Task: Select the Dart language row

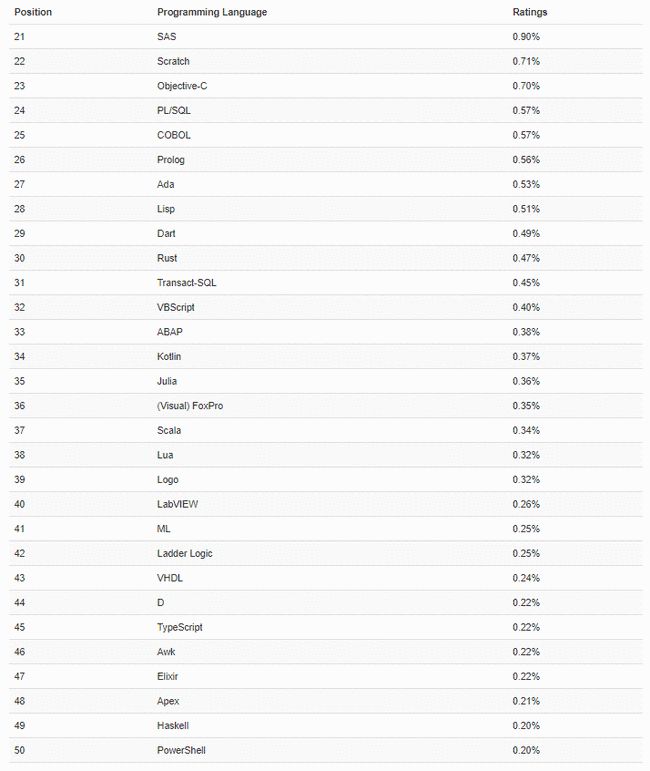Action: click(325, 234)
